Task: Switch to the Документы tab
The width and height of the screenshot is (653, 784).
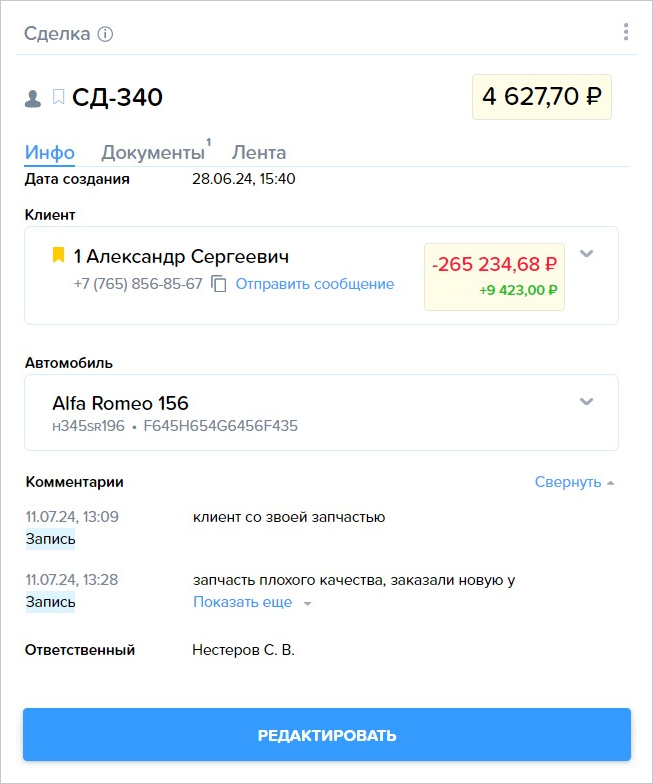Action: click(153, 152)
